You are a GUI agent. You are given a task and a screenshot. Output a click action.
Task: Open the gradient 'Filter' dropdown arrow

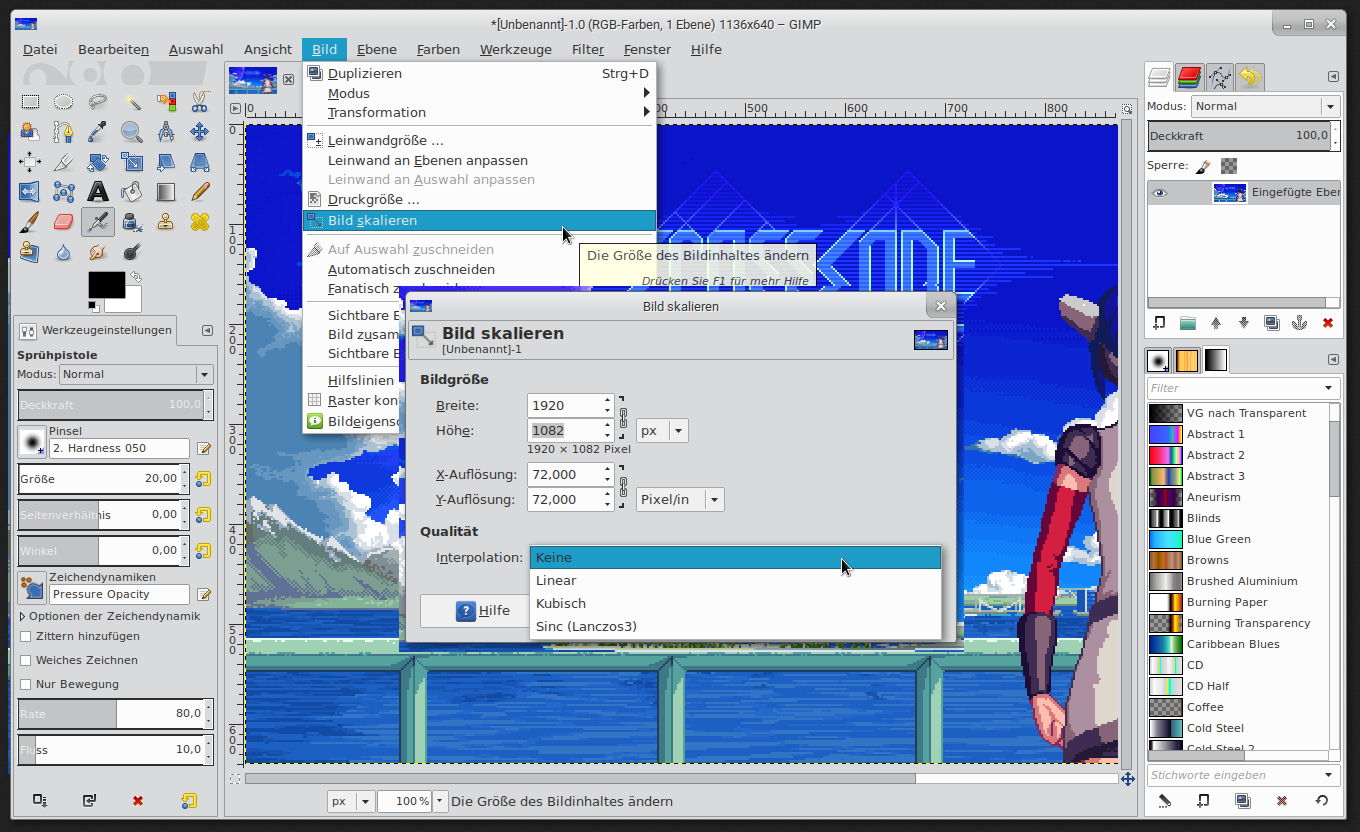1329,388
